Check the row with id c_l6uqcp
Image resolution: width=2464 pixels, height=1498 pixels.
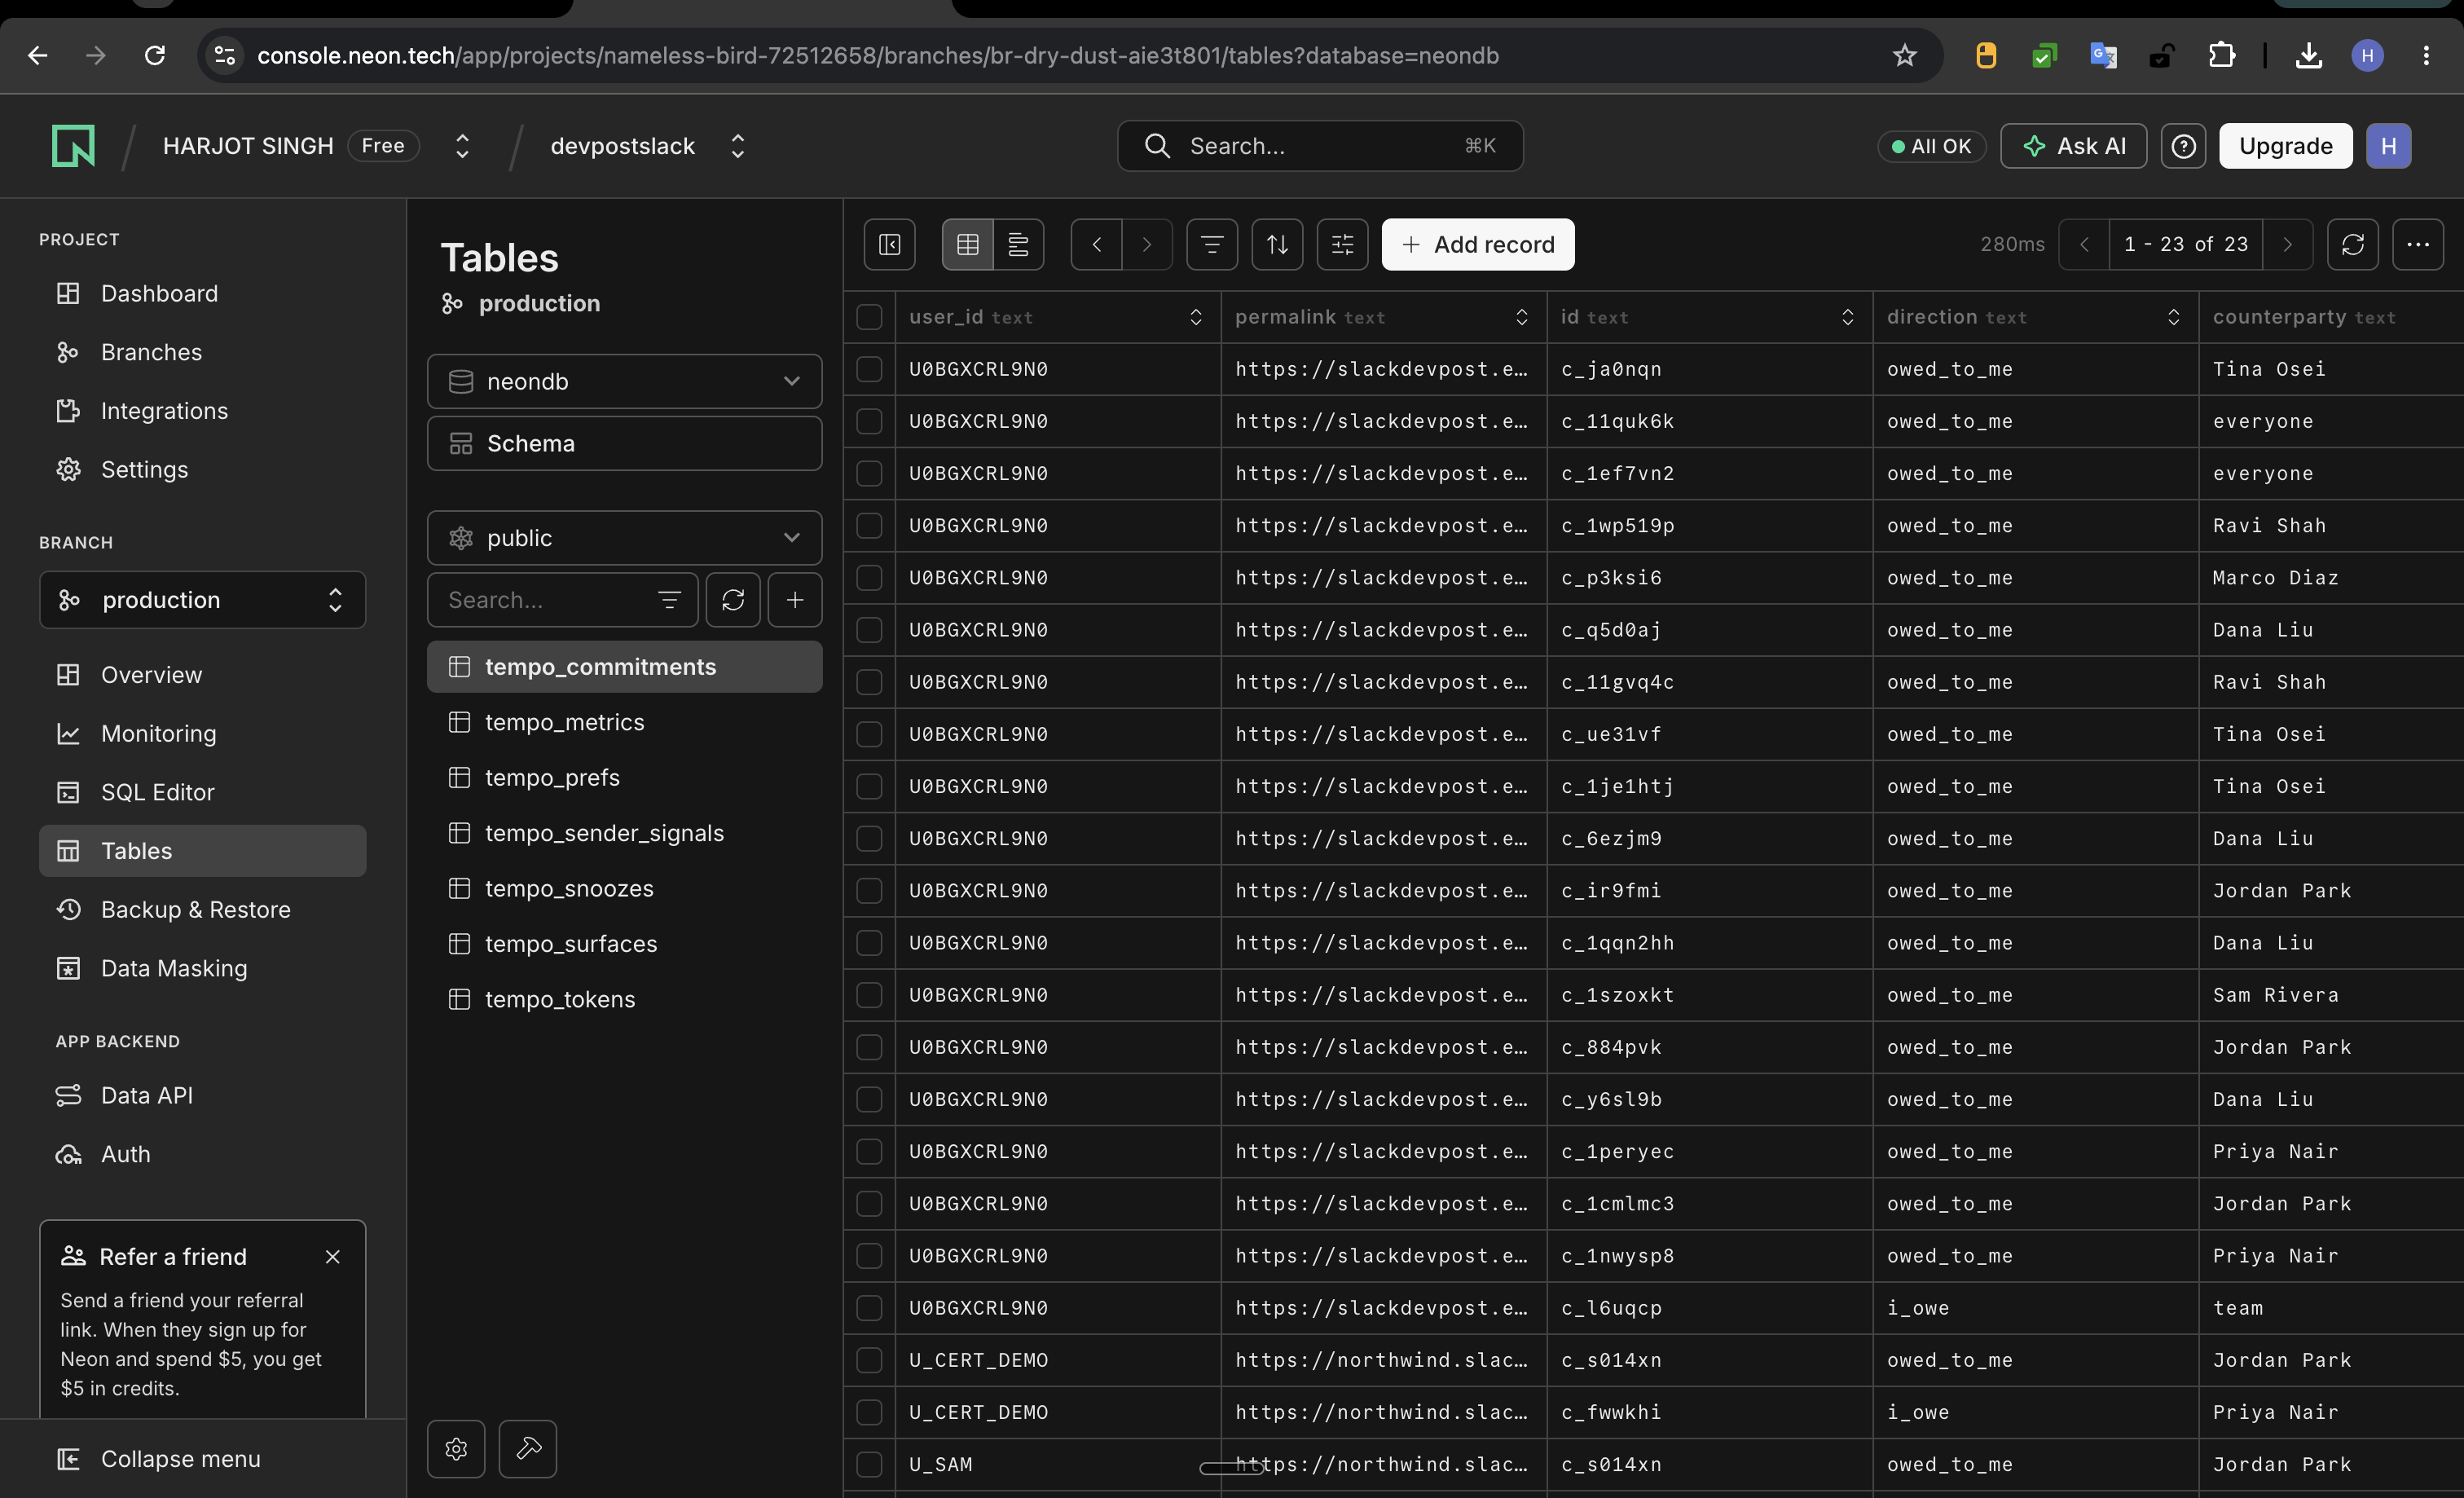(x=869, y=1308)
